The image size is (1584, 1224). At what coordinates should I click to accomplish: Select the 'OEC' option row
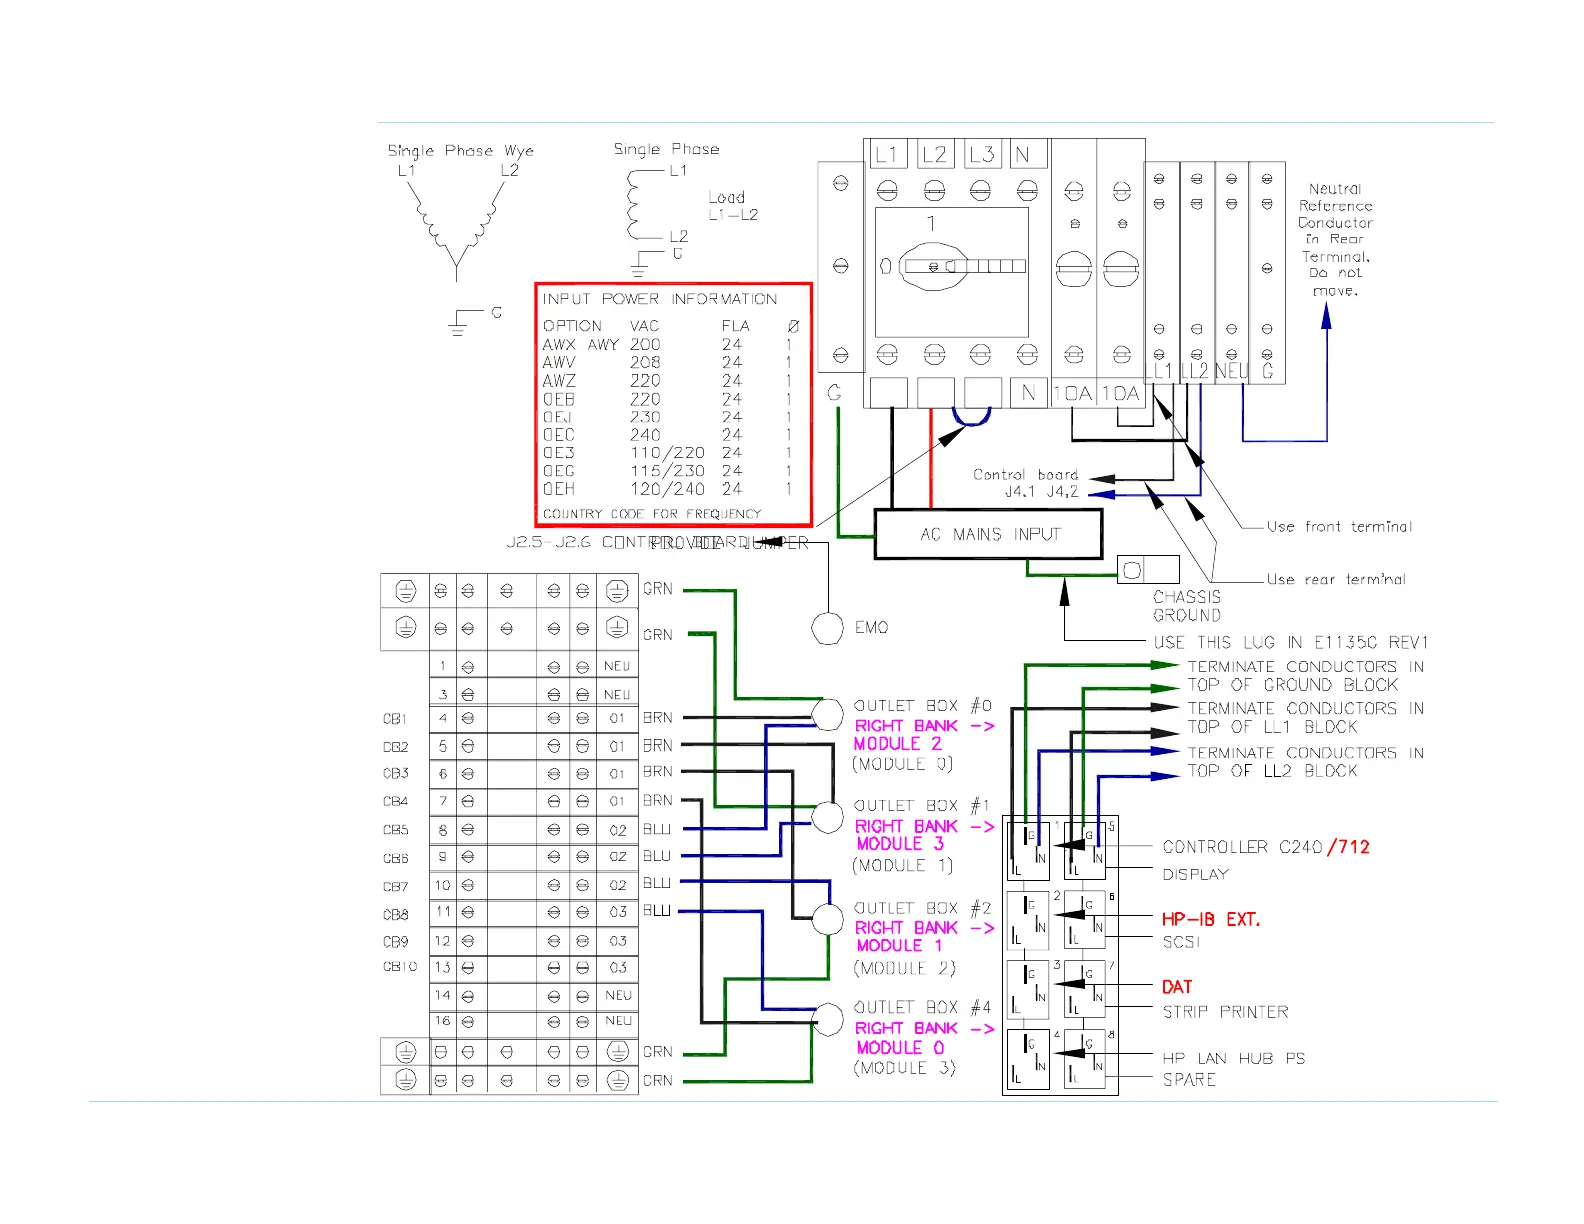point(668,435)
